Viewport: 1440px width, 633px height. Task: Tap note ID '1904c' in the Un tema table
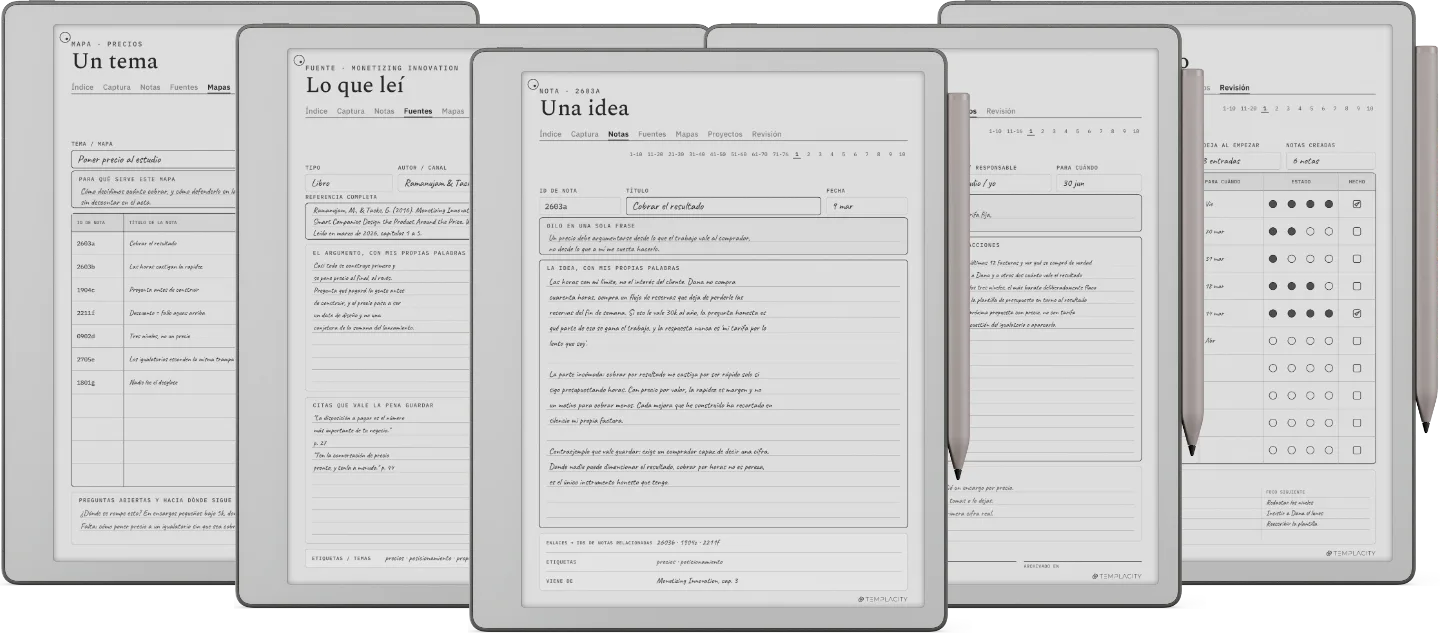(x=84, y=290)
